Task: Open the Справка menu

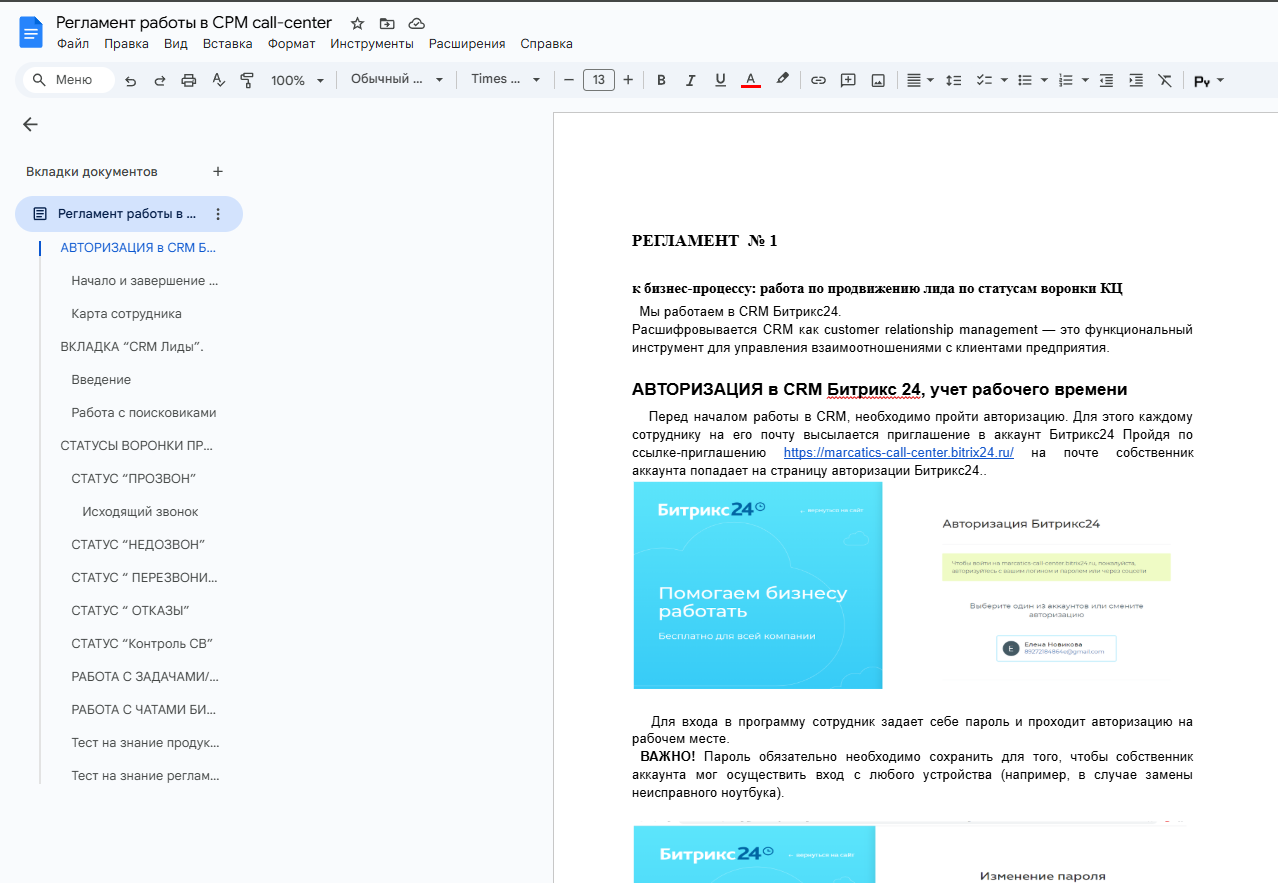Action: [547, 44]
